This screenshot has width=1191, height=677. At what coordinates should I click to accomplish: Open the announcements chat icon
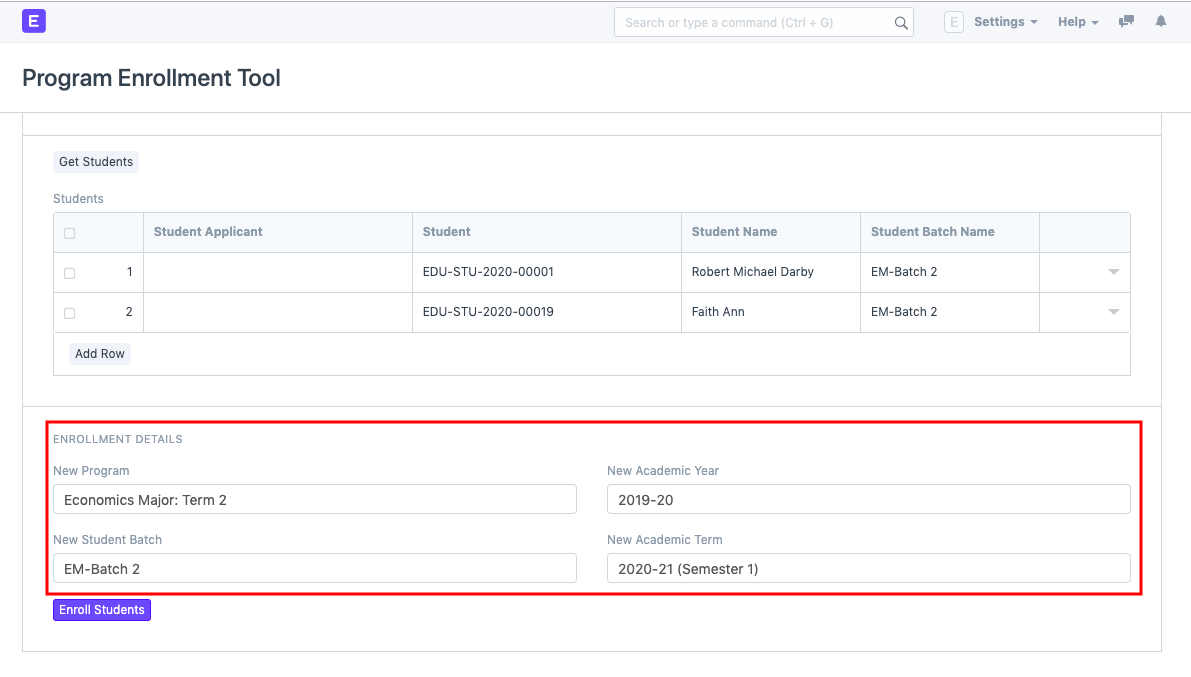coord(1126,21)
